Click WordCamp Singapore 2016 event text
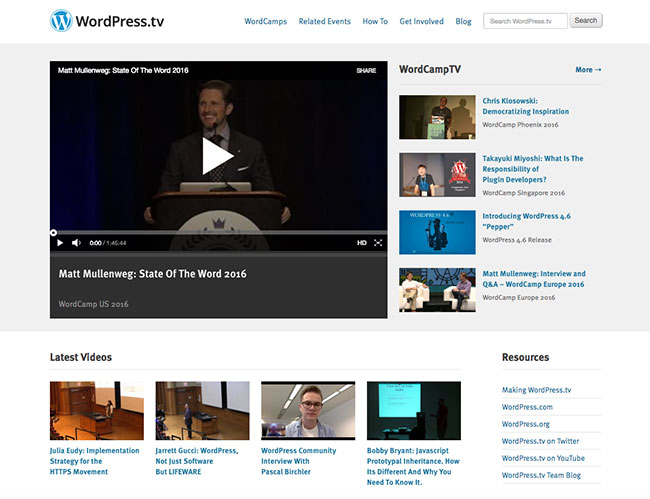Image resolution: width=650 pixels, height=499 pixels. pos(524,193)
